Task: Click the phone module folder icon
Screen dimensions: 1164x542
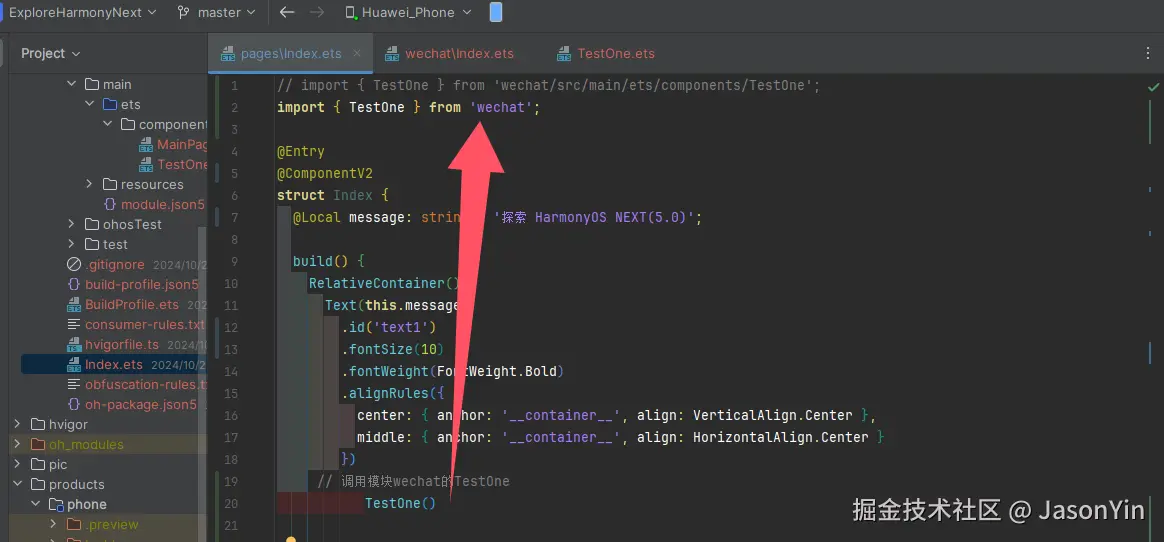Action: point(56,505)
